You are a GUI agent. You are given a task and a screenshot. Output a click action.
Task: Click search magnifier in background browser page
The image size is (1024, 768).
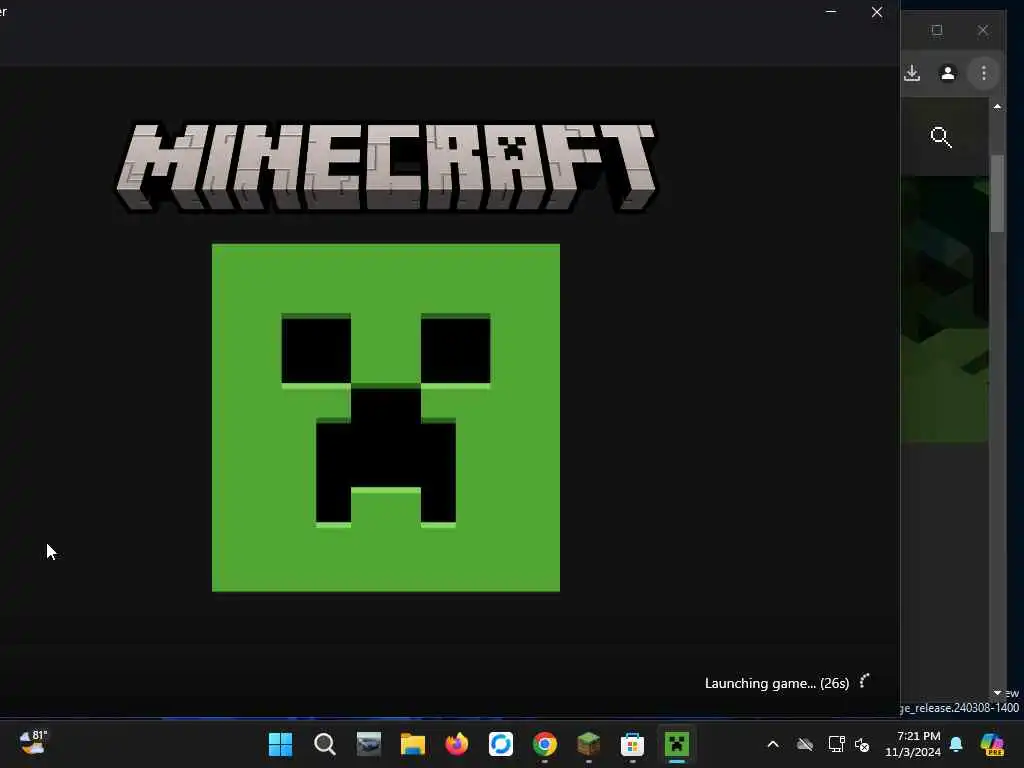pyautogui.click(x=941, y=137)
